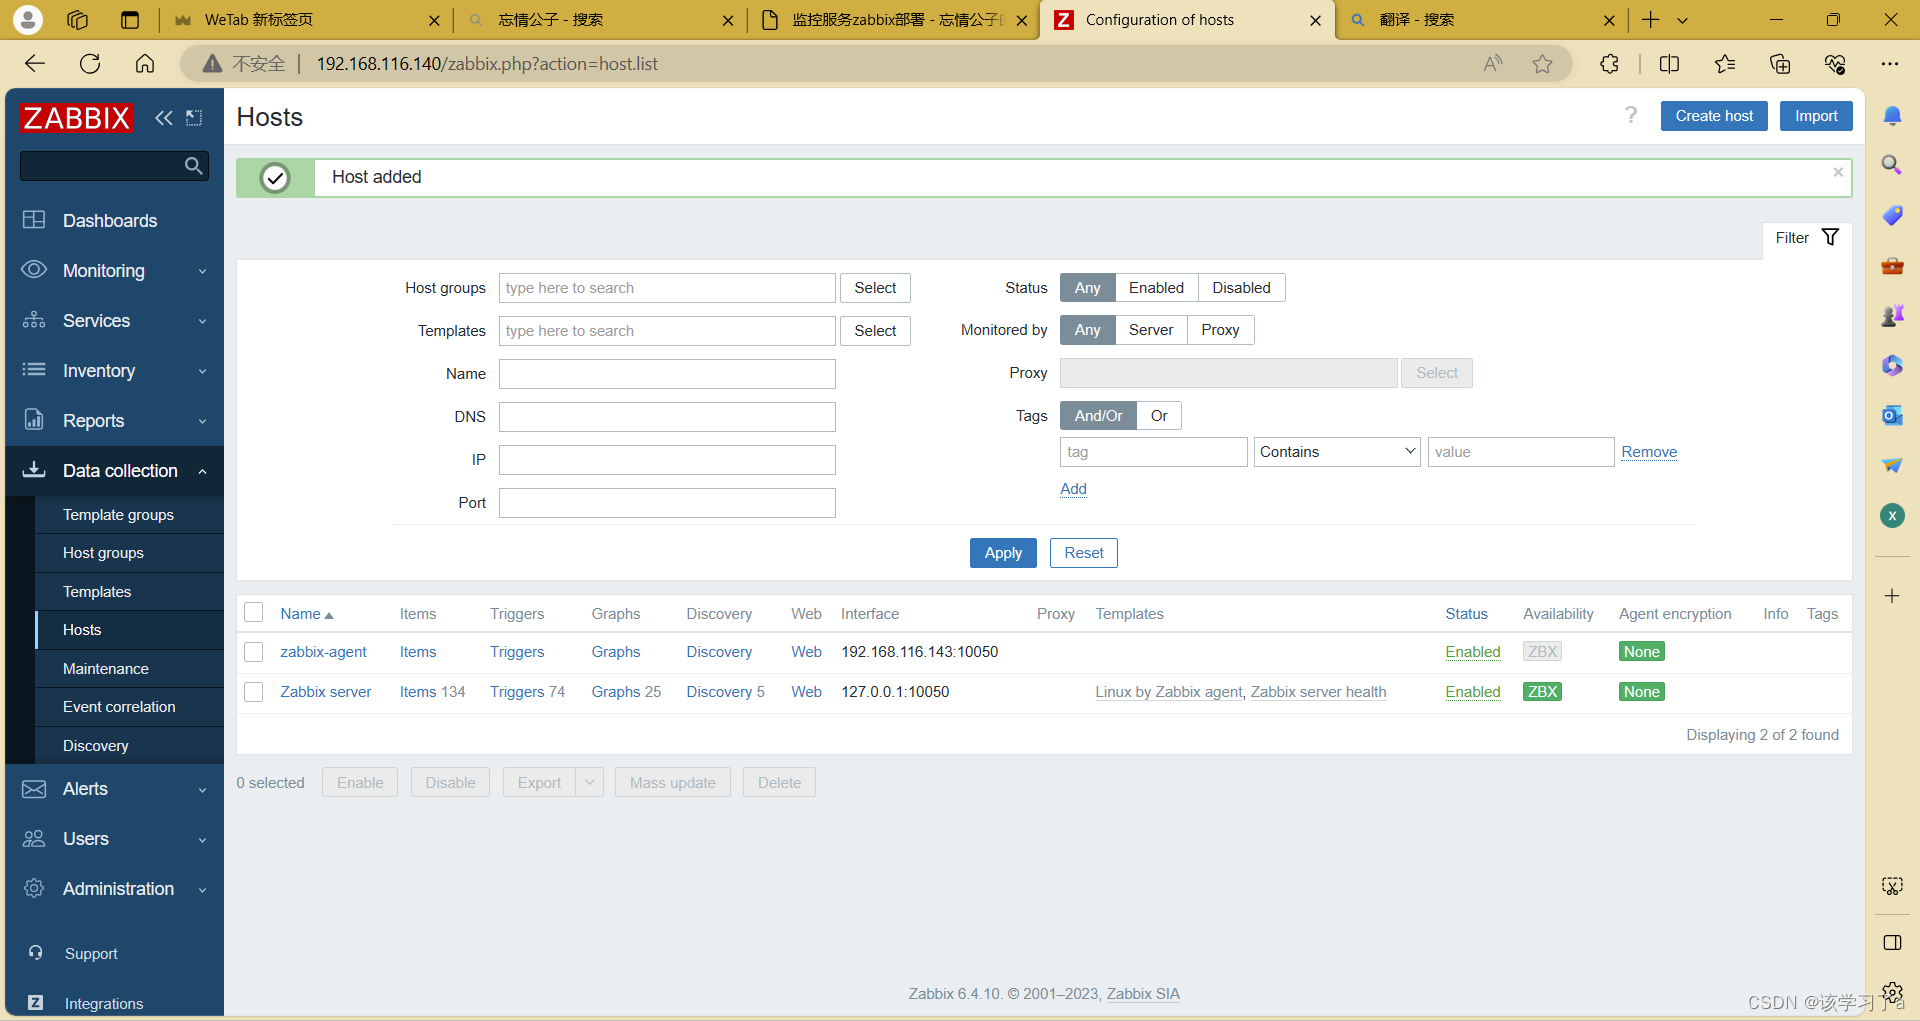
Task: Open Edge sidebar tools briefcase icon
Action: coord(1892,265)
